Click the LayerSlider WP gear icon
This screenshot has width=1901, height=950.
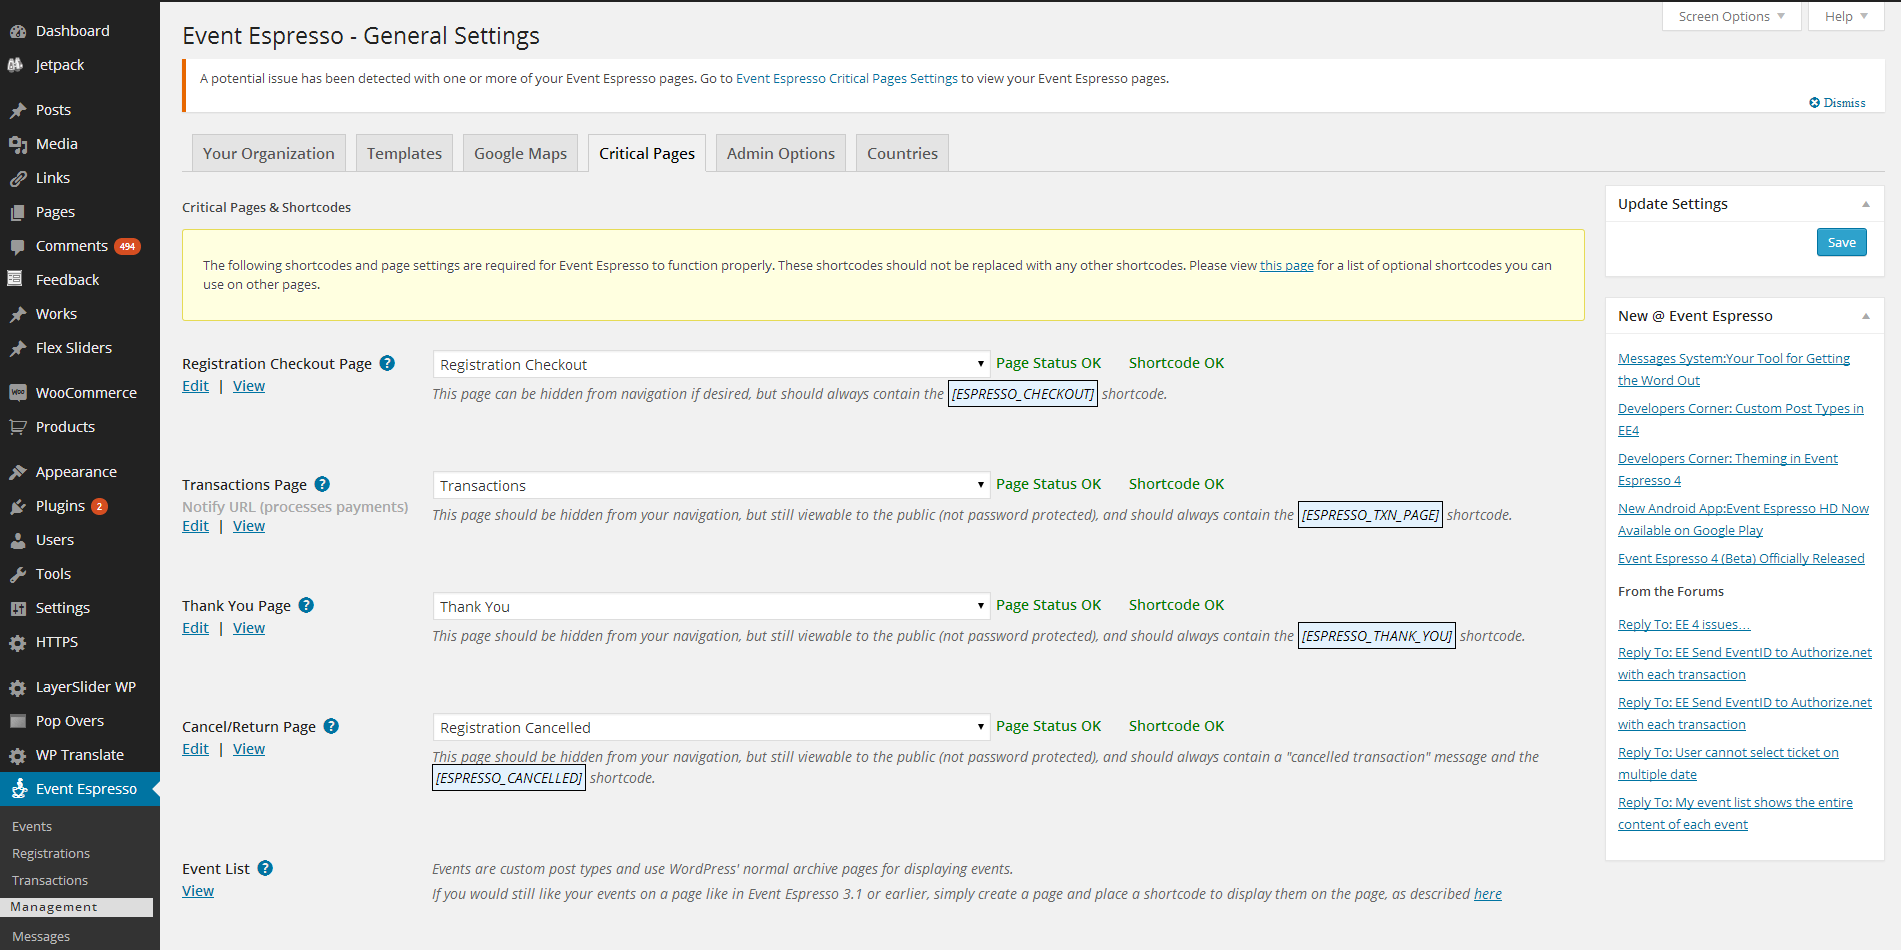17,687
